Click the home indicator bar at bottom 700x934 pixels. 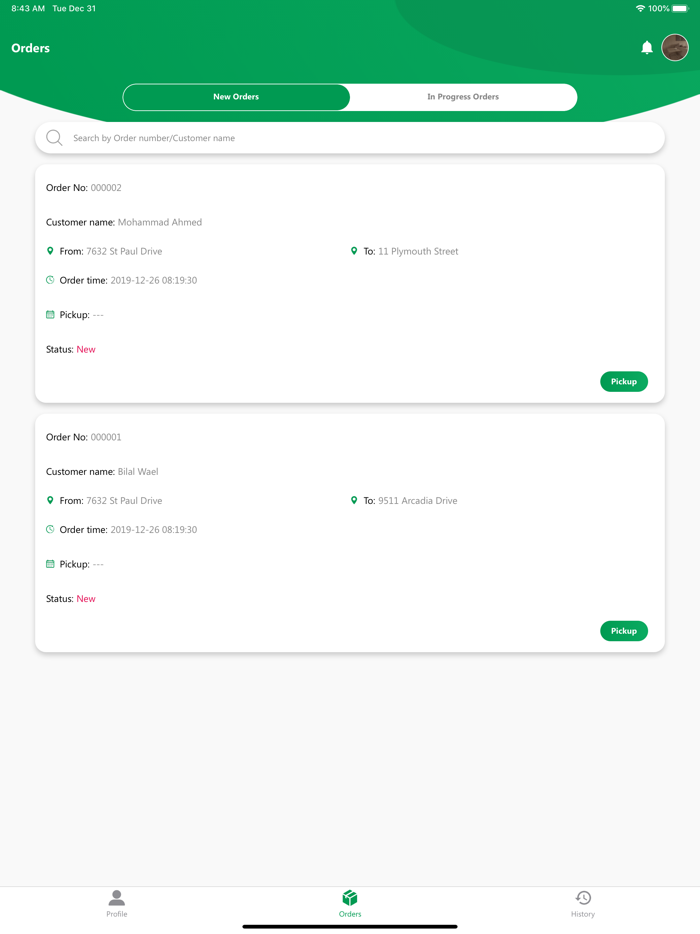pyautogui.click(x=350, y=925)
